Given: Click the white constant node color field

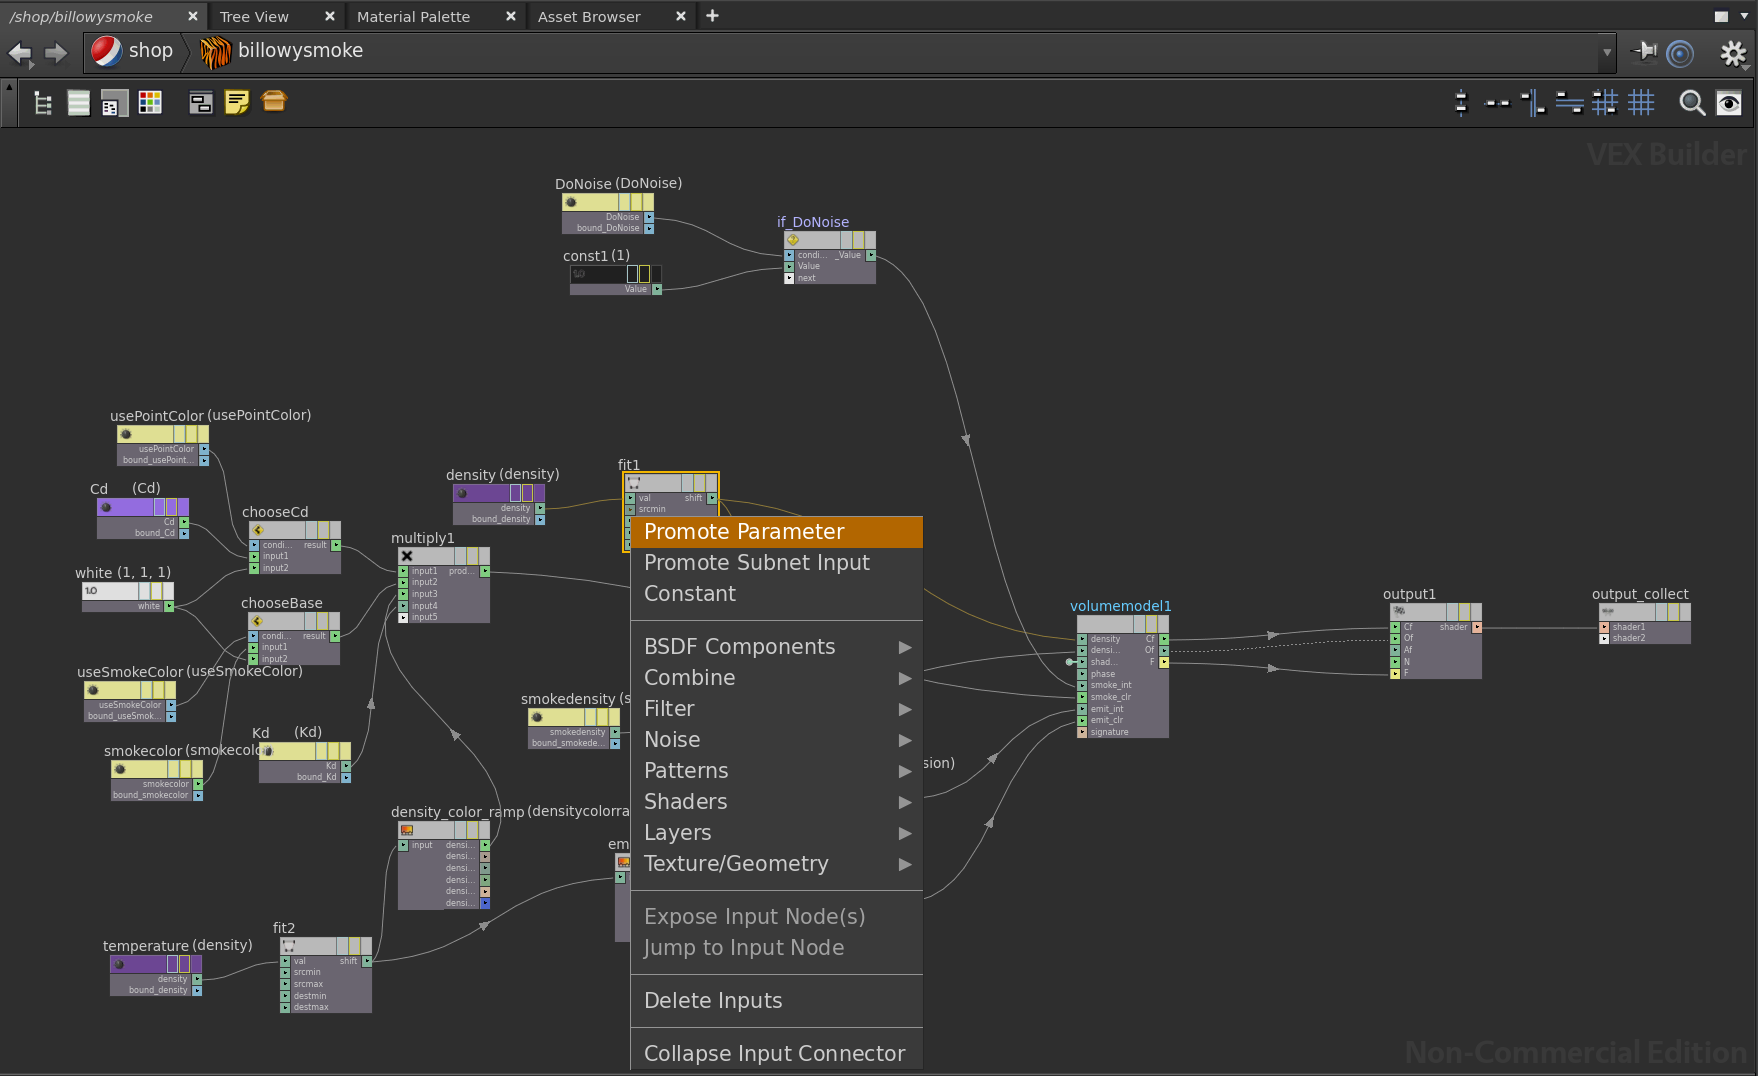Looking at the screenshot, I should point(111,591).
